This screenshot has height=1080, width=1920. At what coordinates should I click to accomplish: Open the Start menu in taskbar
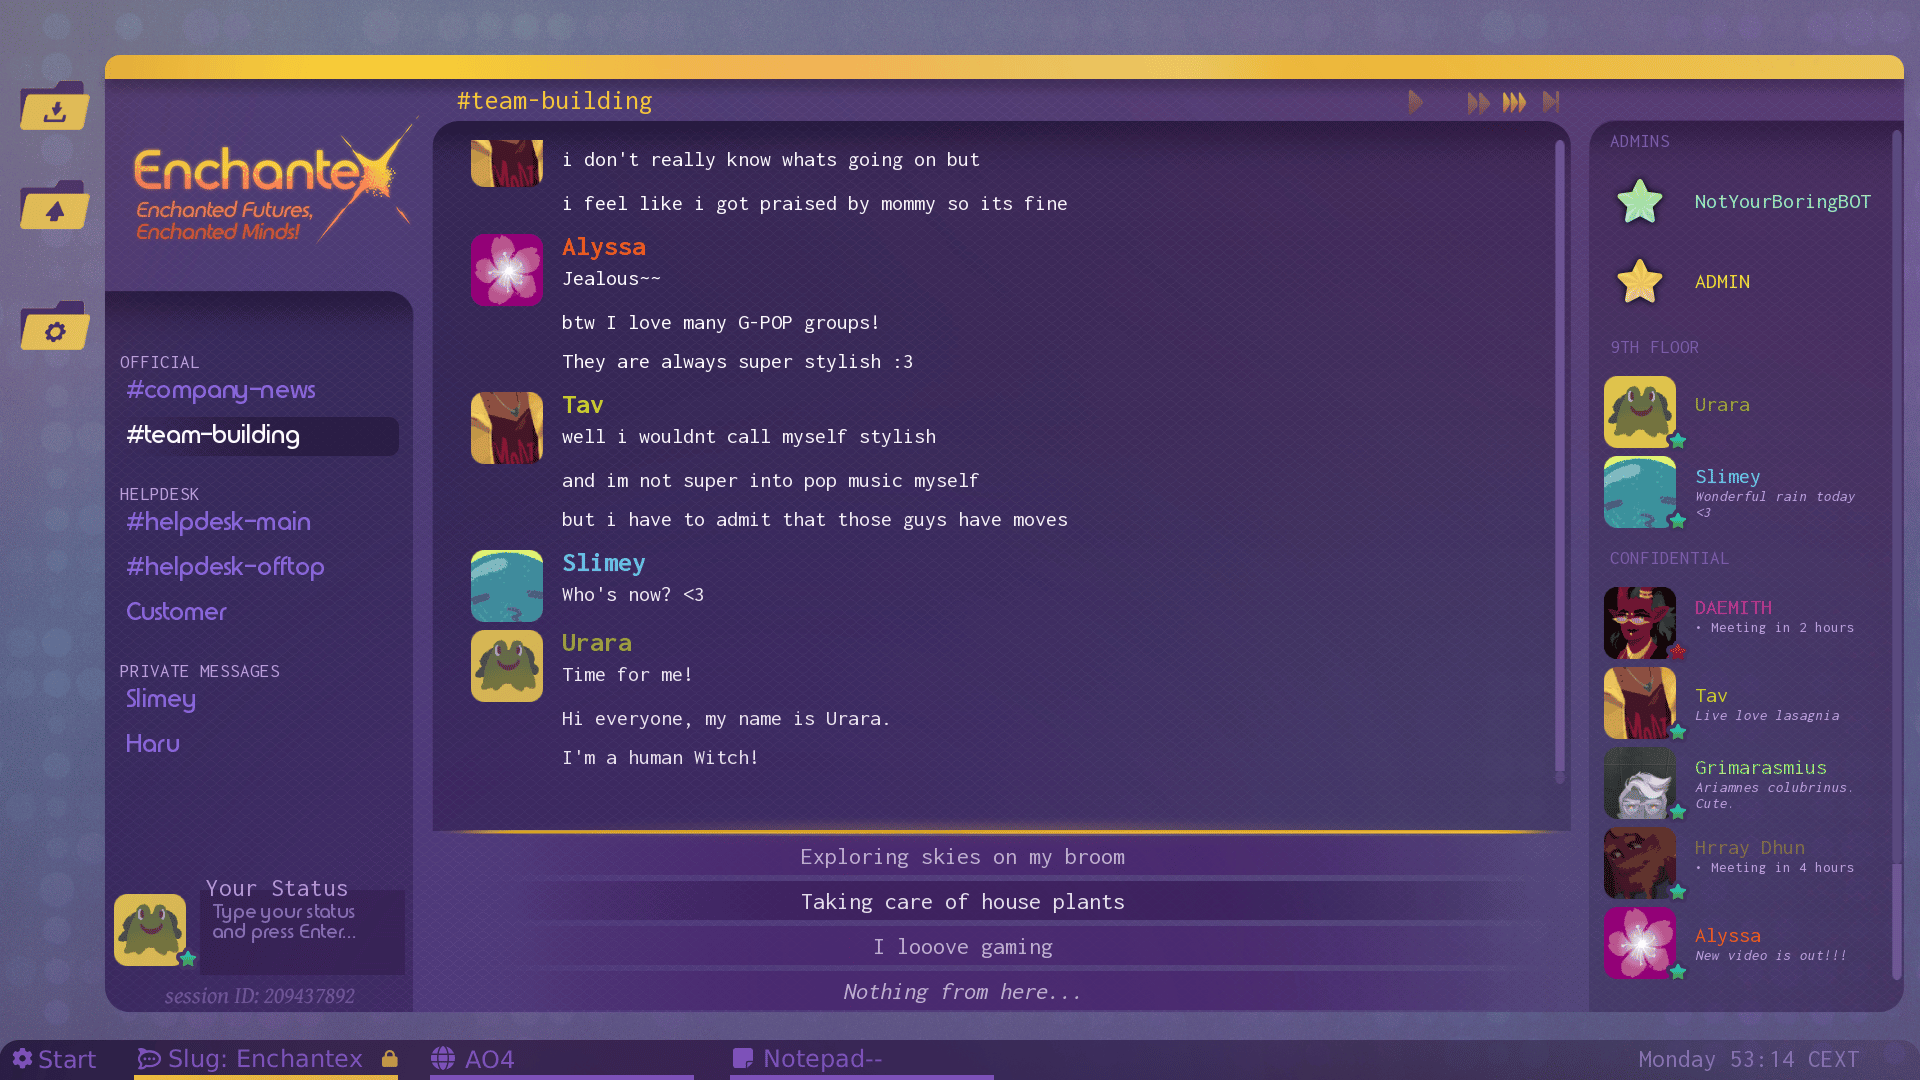click(55, 1059)
